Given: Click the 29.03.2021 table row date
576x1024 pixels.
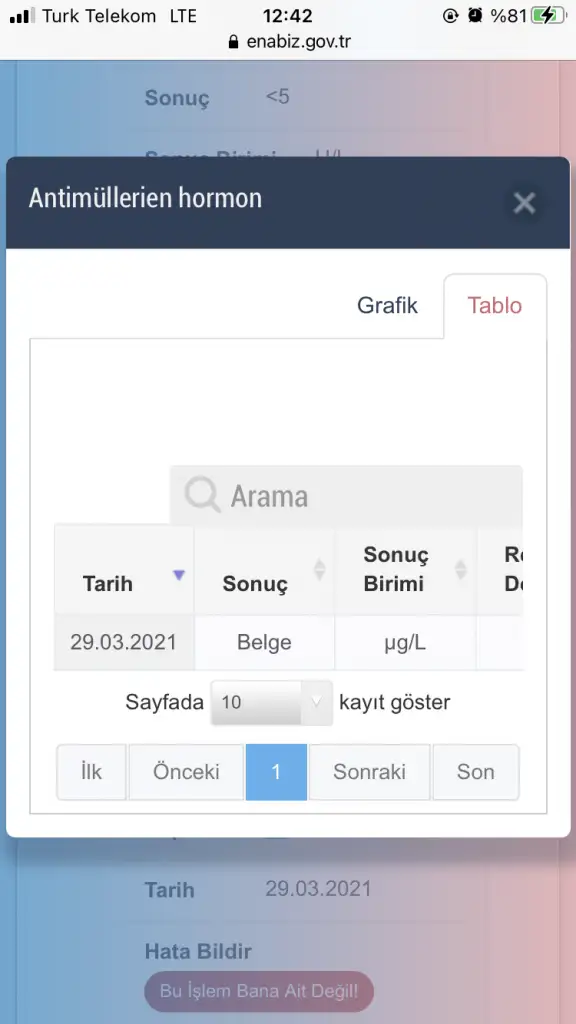Looking at the screenshot, I should 123,642.
